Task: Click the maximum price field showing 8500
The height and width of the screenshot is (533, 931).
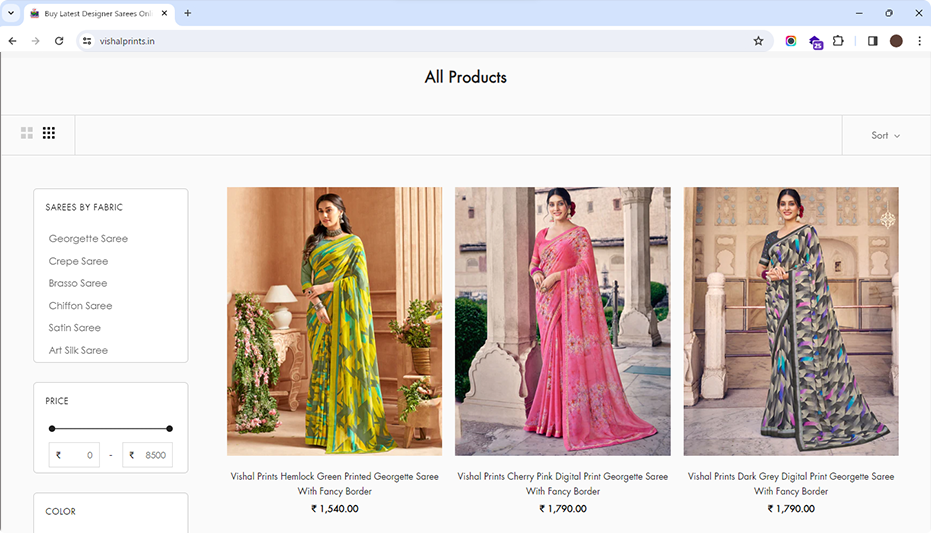Action: 147,455
